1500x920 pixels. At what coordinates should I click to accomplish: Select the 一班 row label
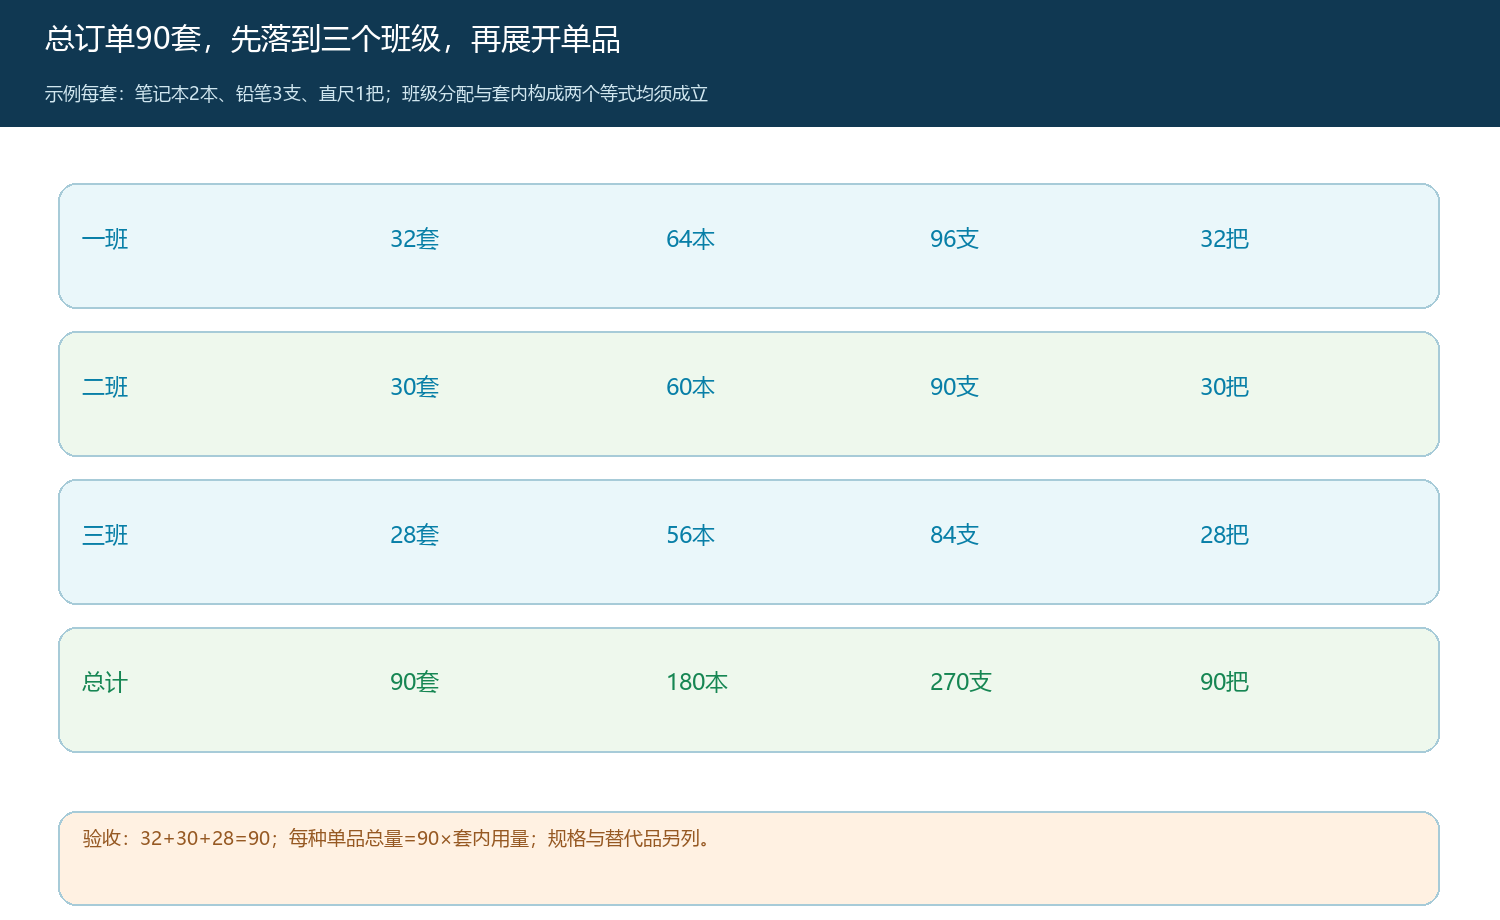click(x=105, y=239)
